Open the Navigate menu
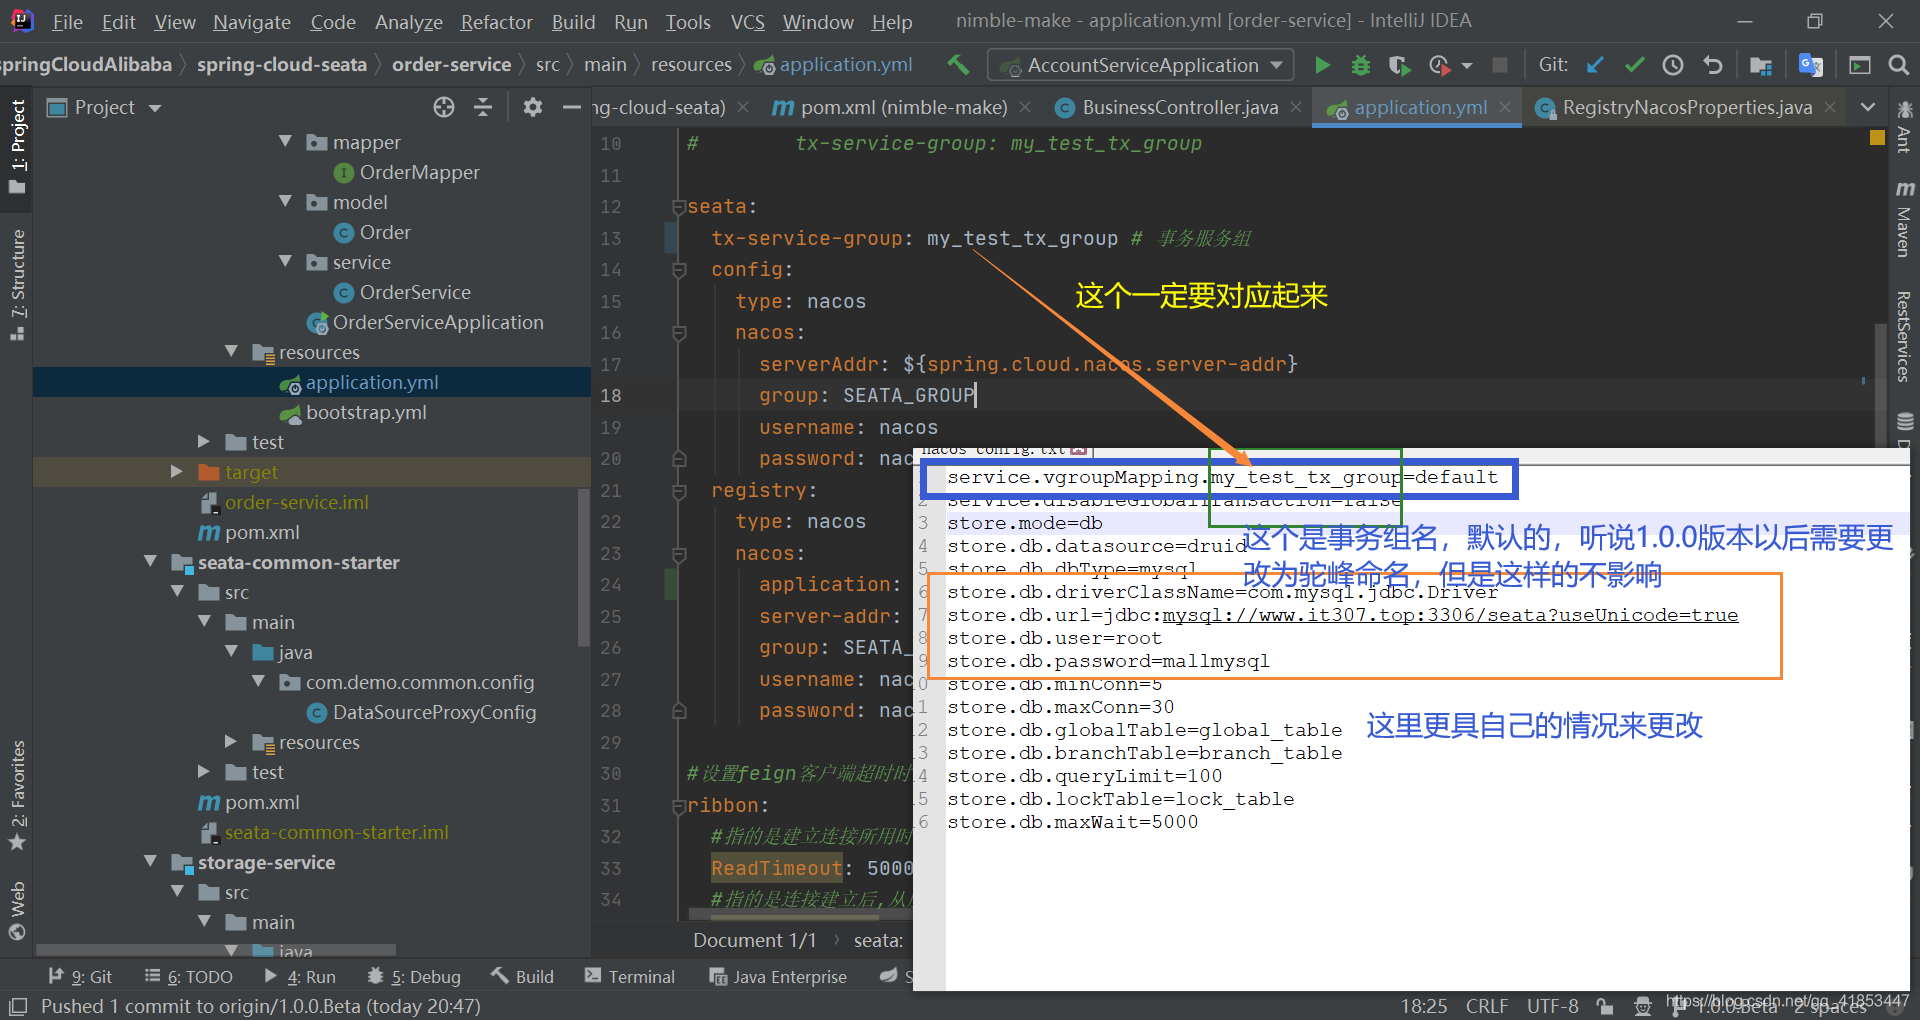The width and height of the screenshot is (1920, 1020). pos(252,22)
